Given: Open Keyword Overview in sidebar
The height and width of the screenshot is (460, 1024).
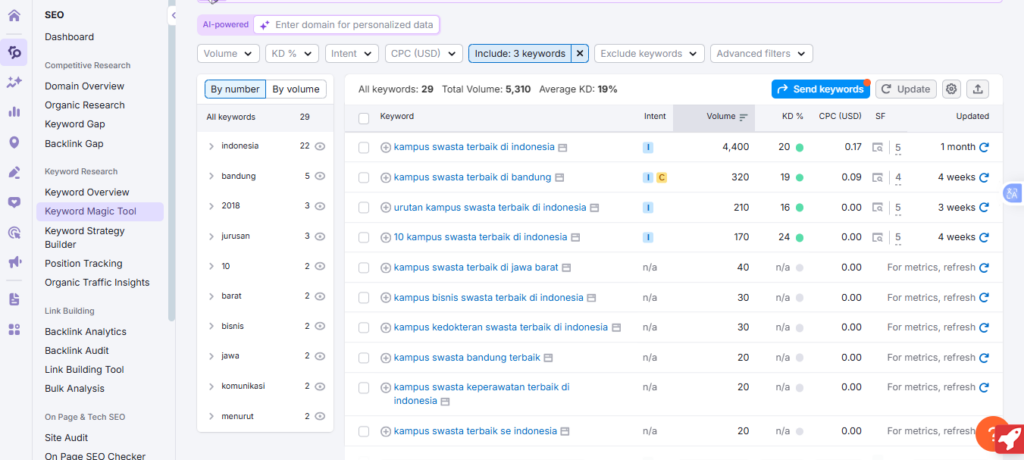Looking at the screenshot, I should [87, 192].
